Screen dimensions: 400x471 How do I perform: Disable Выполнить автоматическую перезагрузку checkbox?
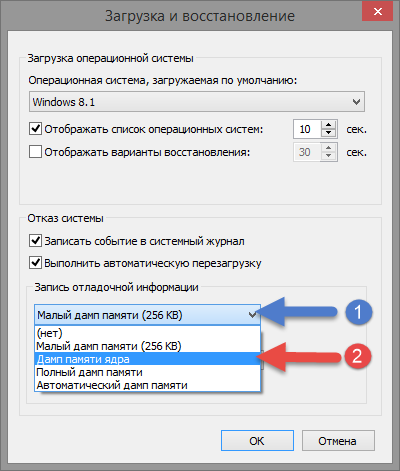35,263
